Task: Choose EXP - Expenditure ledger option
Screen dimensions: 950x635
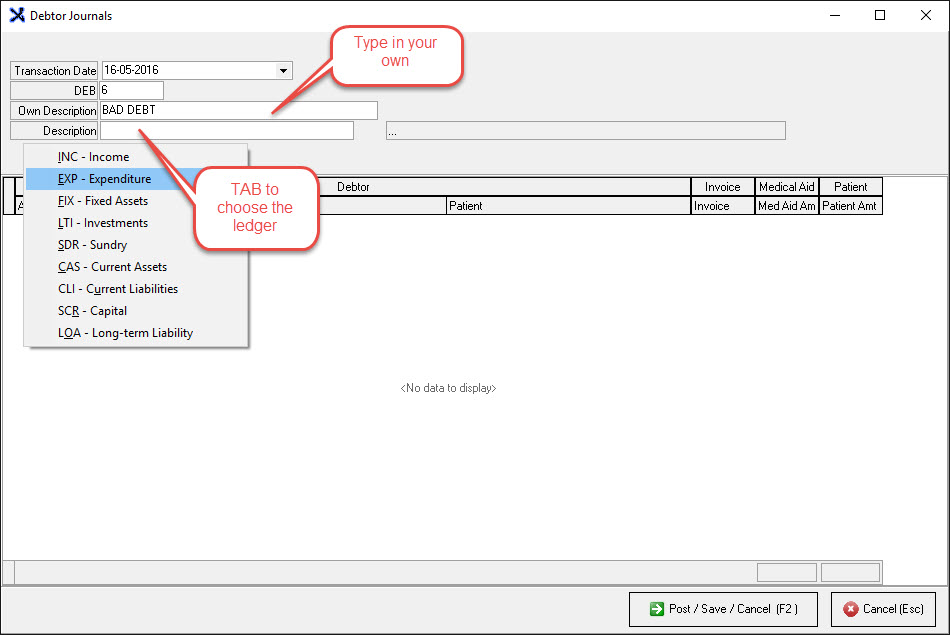Action: pos(104,179)
